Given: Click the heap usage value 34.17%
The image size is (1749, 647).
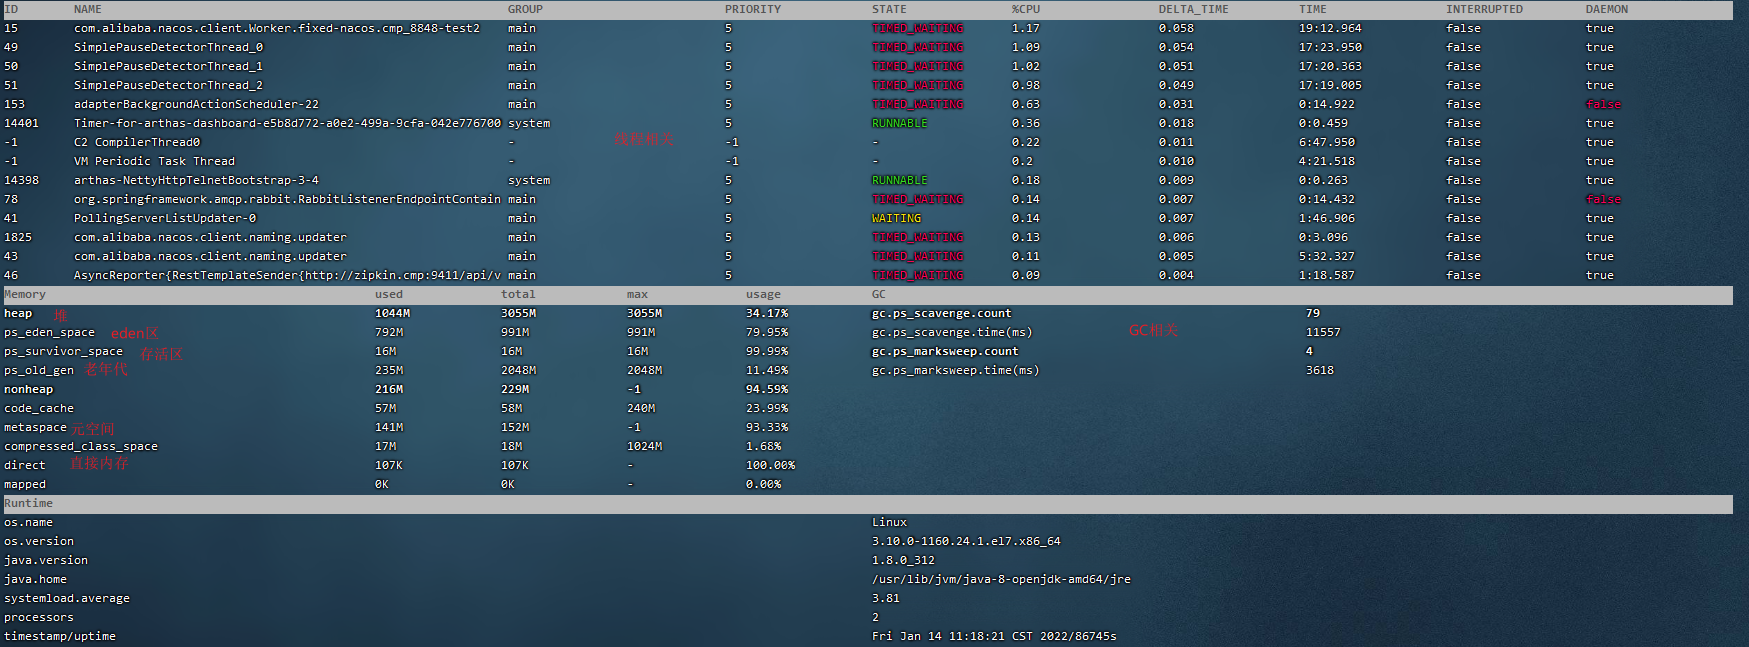Looking at the screenshot, I should coord(766,313).
